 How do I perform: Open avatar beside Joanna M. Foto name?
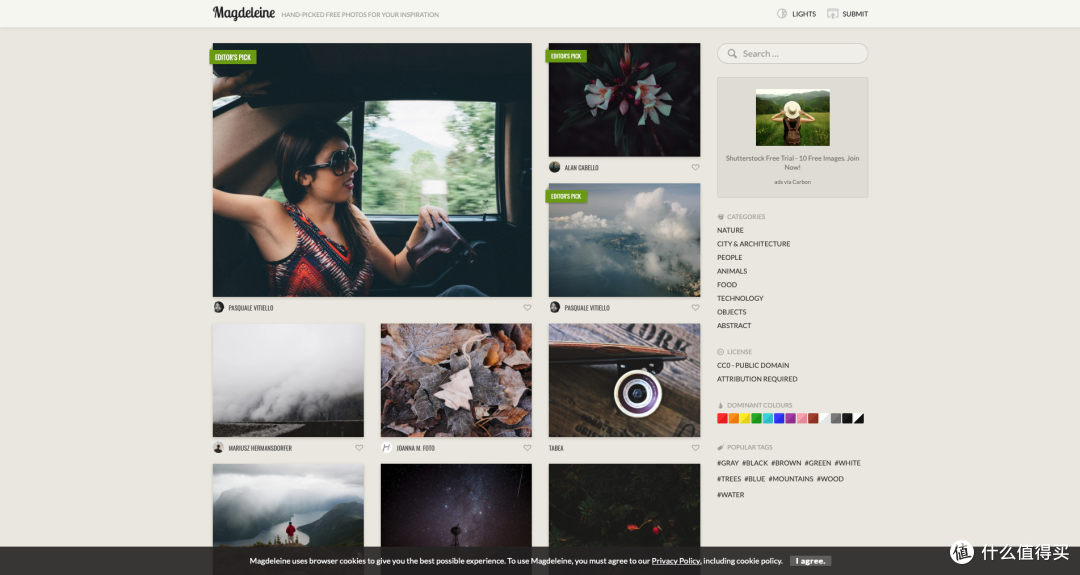pos(386,448)
